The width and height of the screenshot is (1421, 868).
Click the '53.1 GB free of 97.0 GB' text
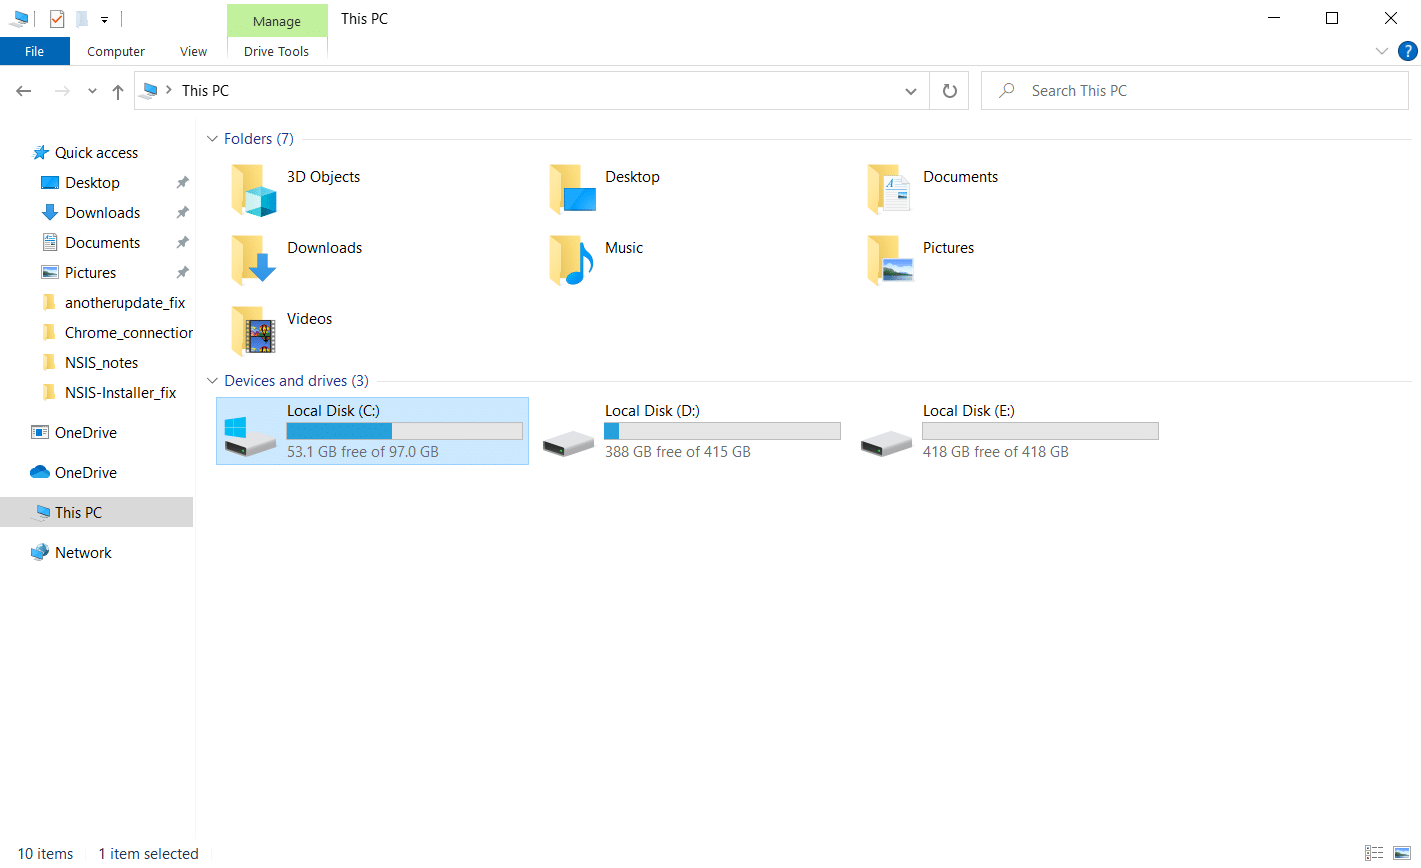tap(363, 452)
